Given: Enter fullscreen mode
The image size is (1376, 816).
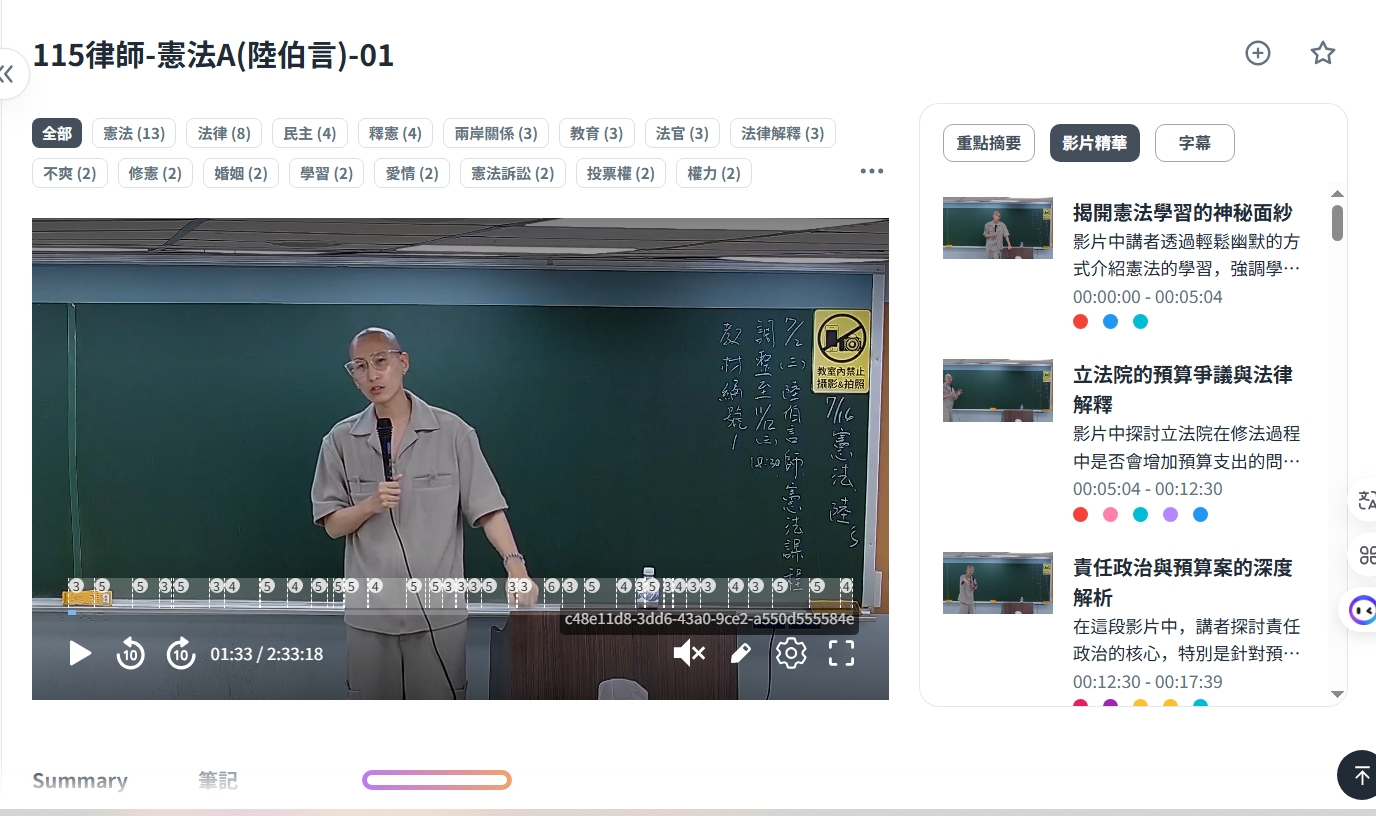Looking at the screenshot, I should (842, 654).
